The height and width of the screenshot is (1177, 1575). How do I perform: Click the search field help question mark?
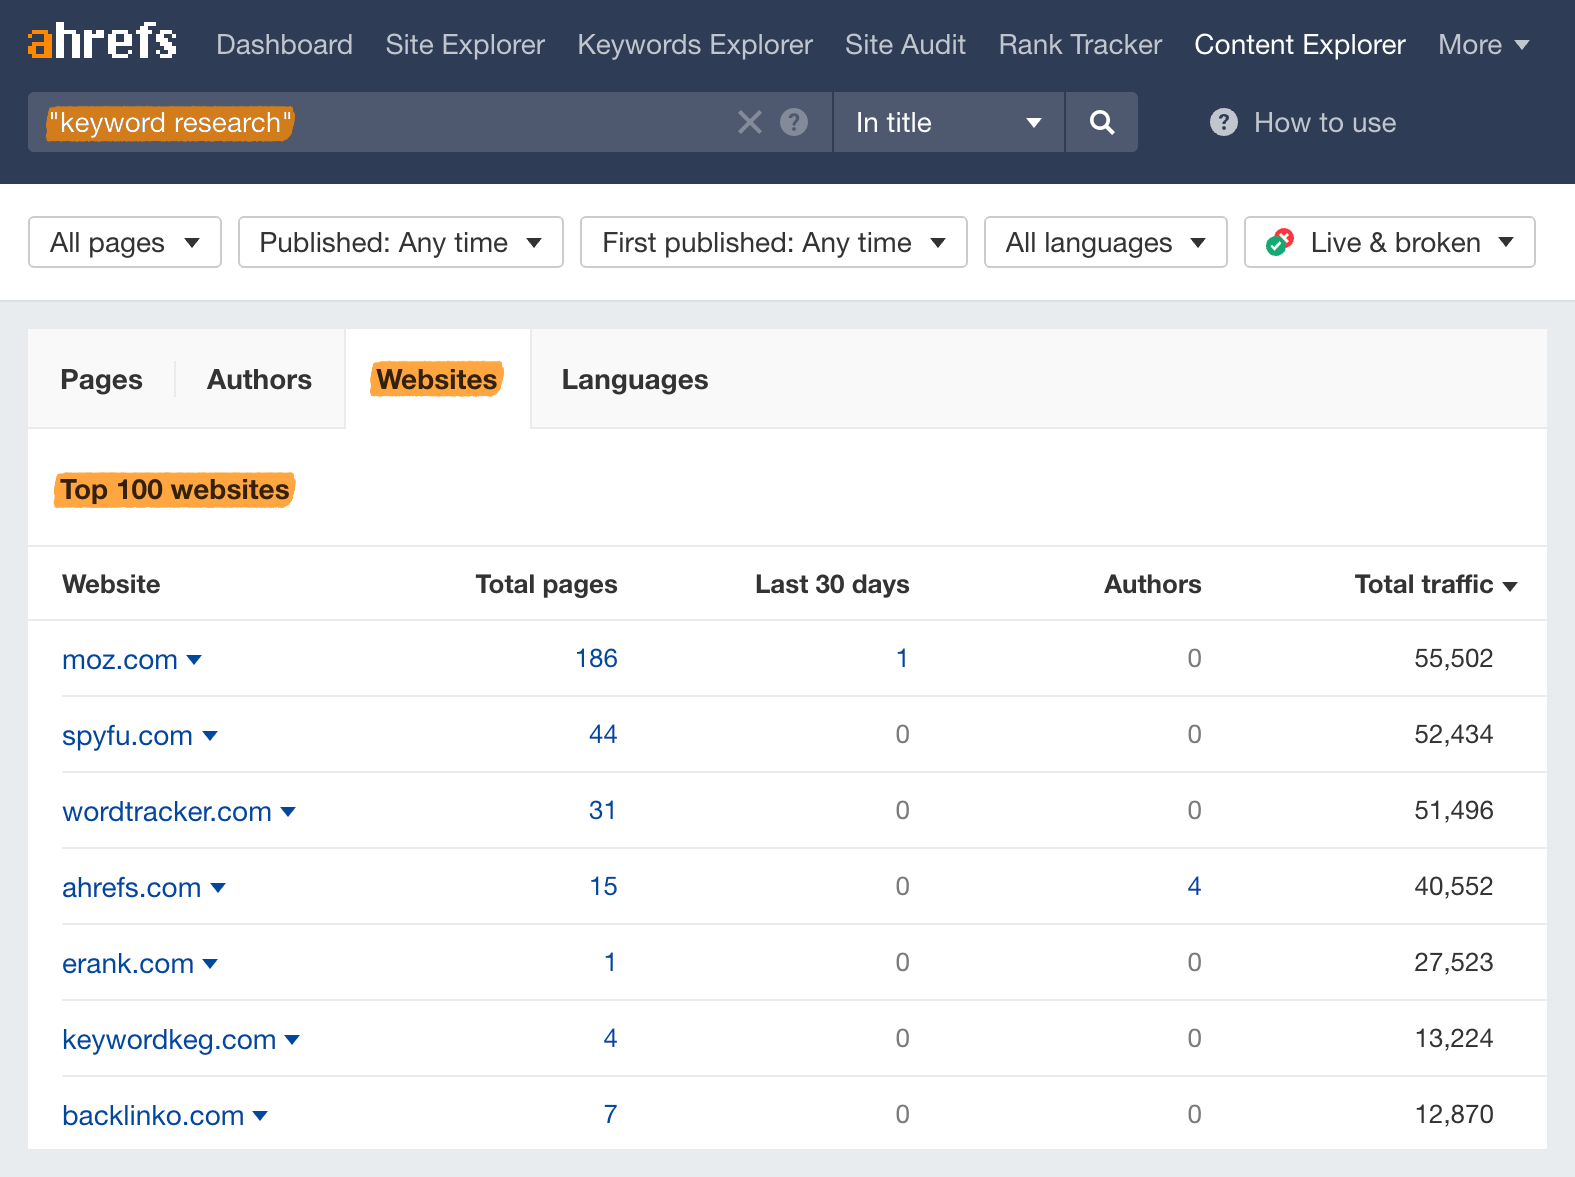point(794,122)
